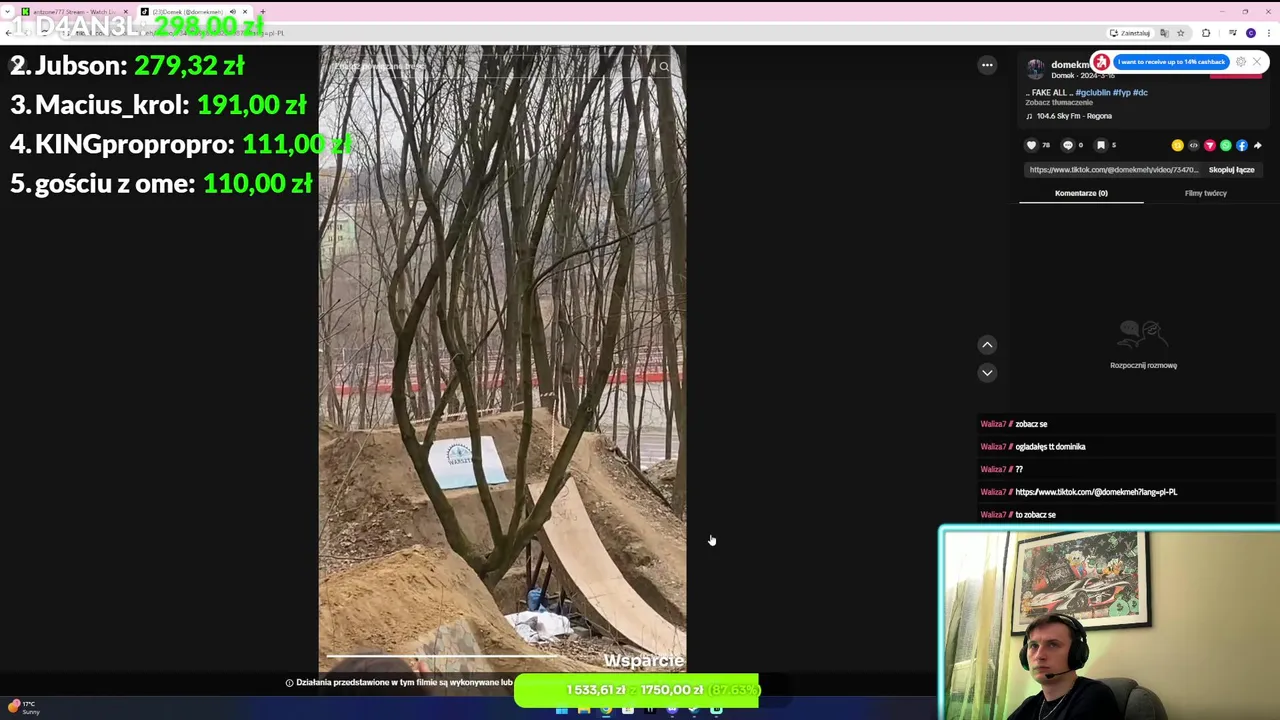Open cashback popup settings gear
1280x720 pixels.
[1241, 62]
